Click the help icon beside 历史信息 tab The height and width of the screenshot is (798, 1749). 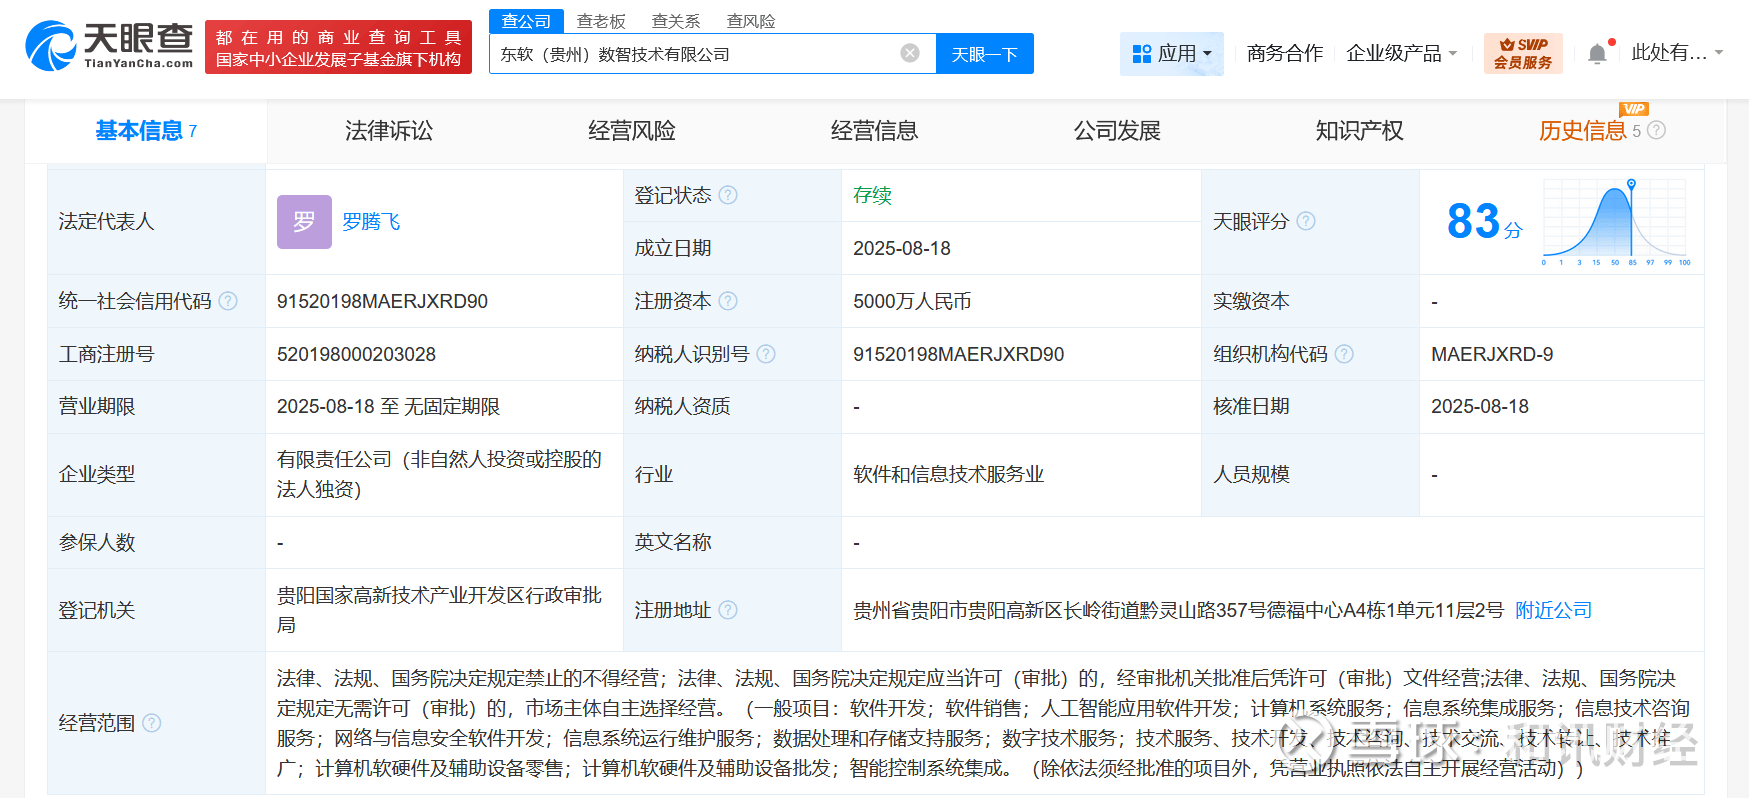1656,130
